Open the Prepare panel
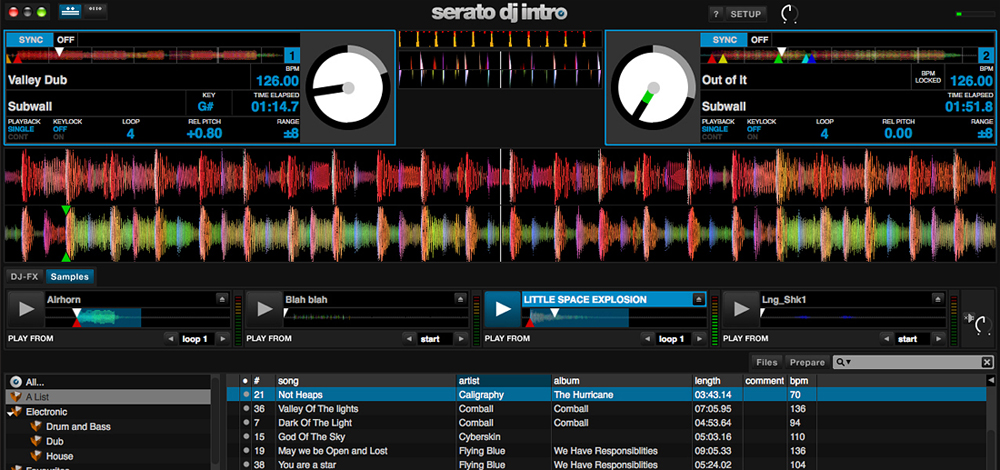The width and height of the screenshot is (1000, 470). pyautogui.click(x=806, y=362)
